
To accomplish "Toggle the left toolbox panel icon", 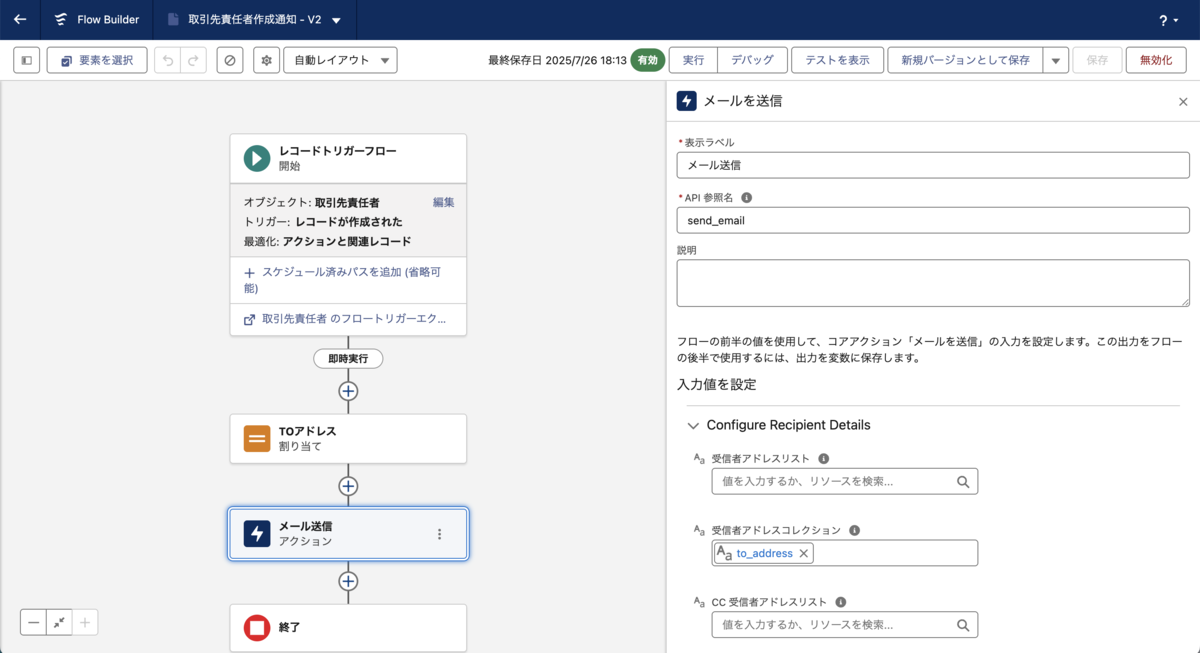I will coord(27,60).
